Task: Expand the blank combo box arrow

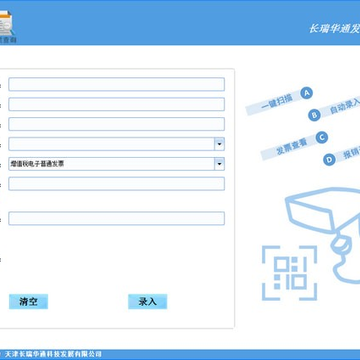Action: (x=219, y=144)
